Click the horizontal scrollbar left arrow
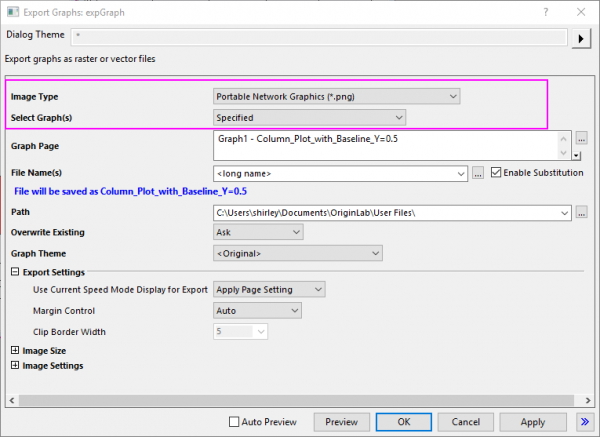600x437 pixels. tap(12, 400)
